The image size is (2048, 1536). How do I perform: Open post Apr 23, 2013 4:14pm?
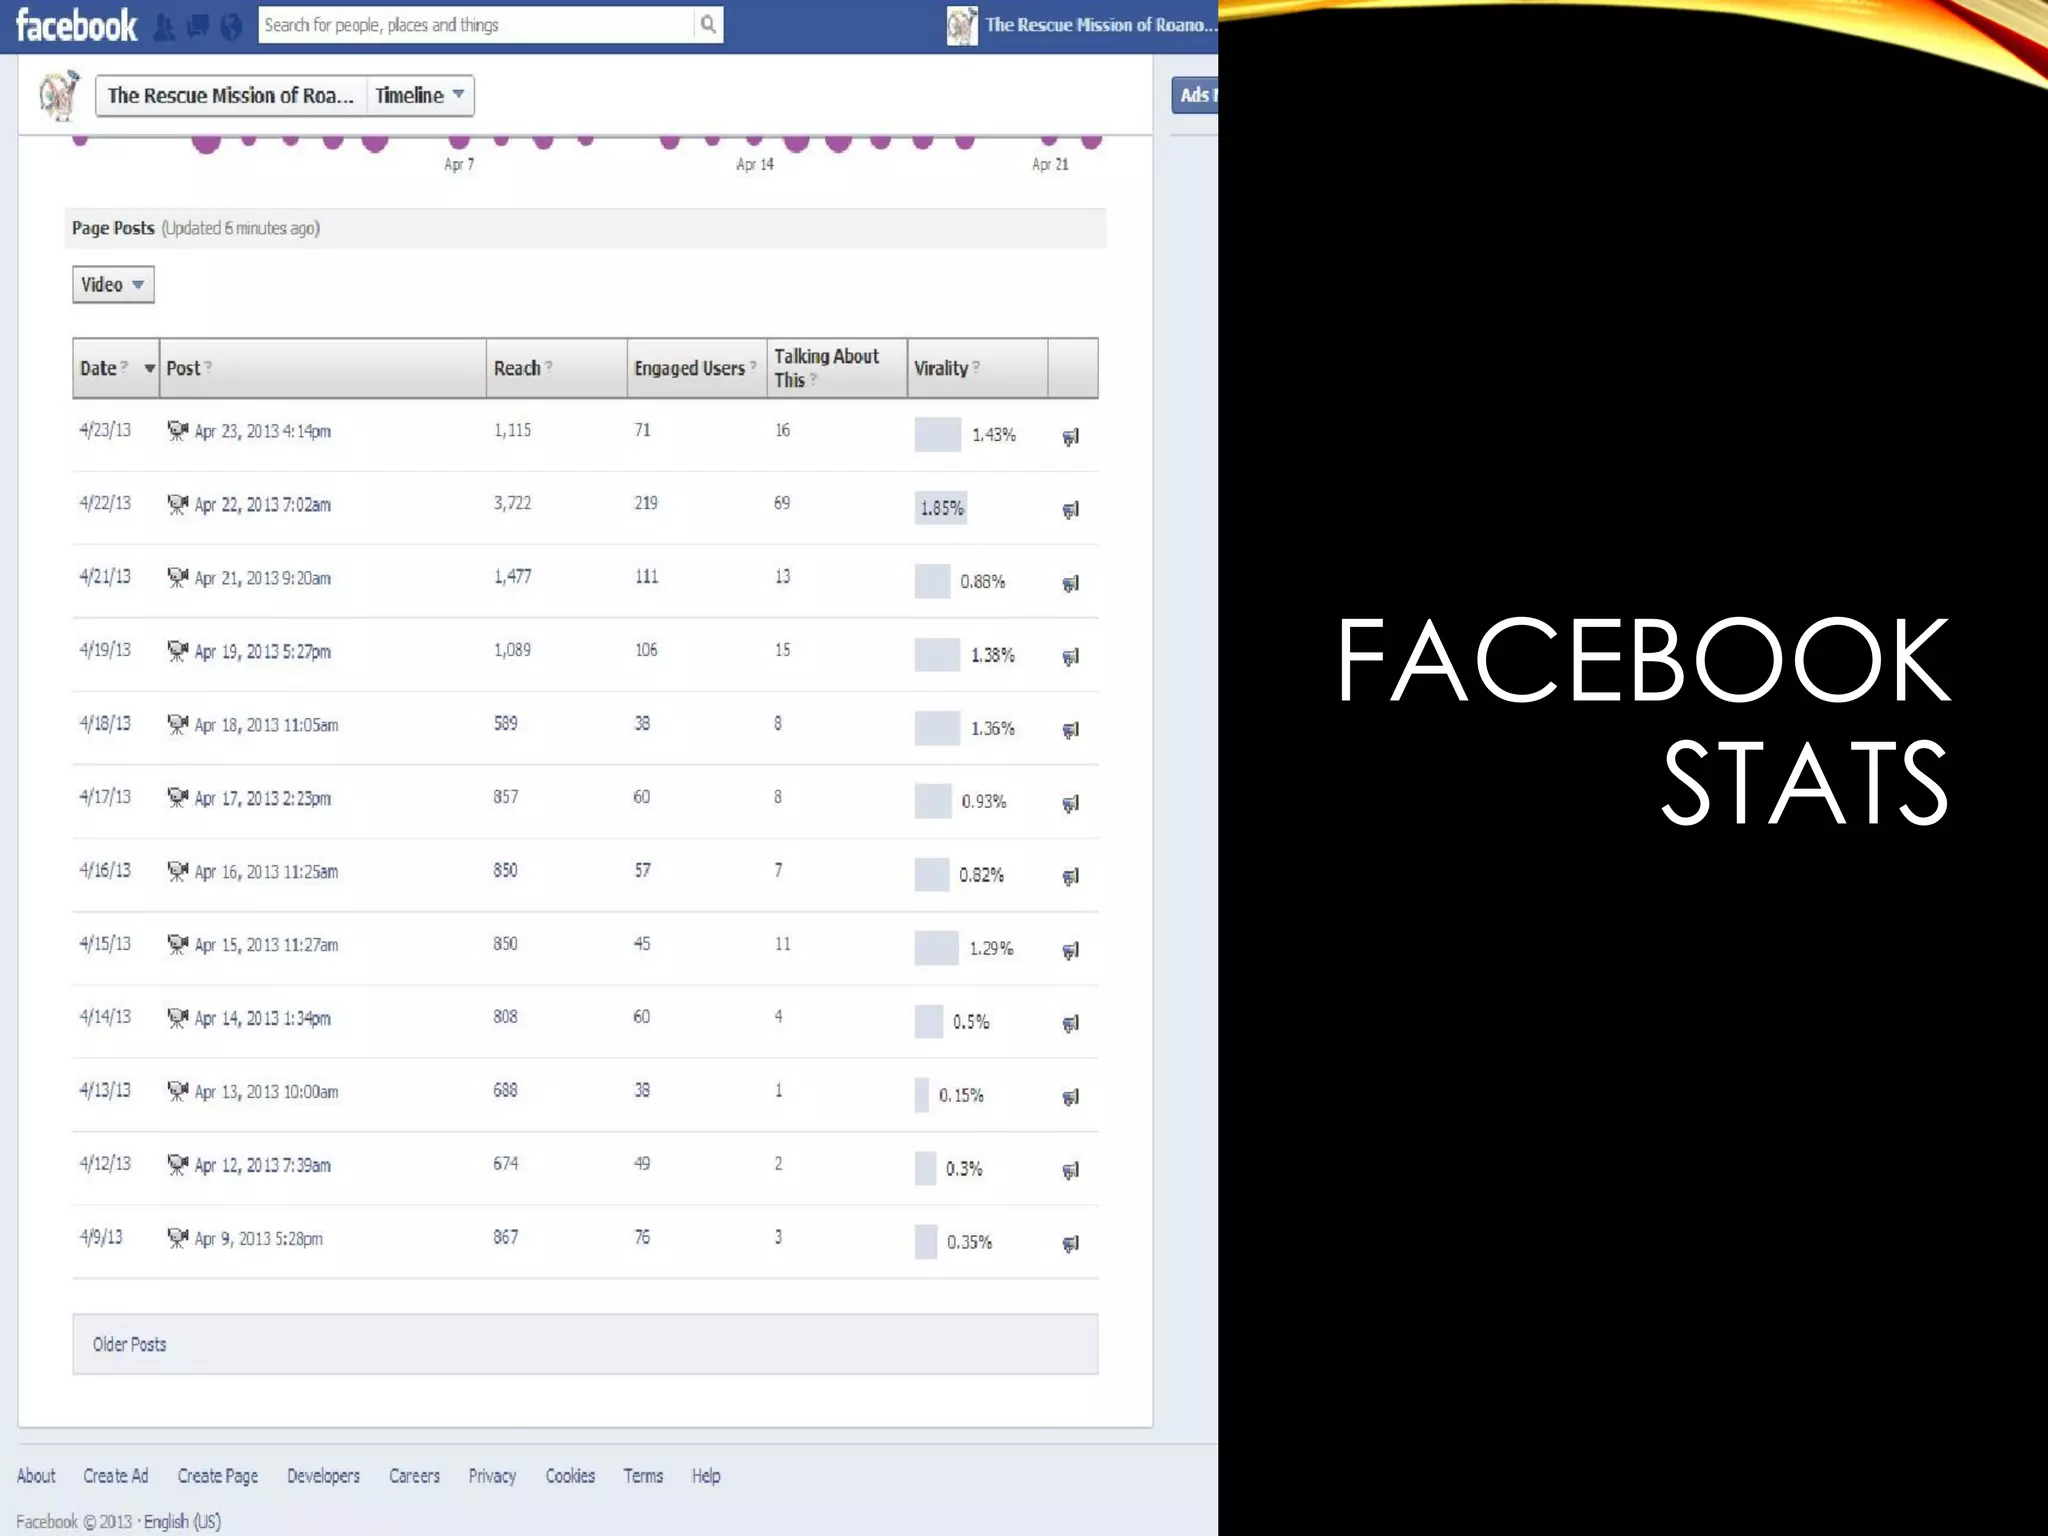pyautogui.click(x=263, y=432)
